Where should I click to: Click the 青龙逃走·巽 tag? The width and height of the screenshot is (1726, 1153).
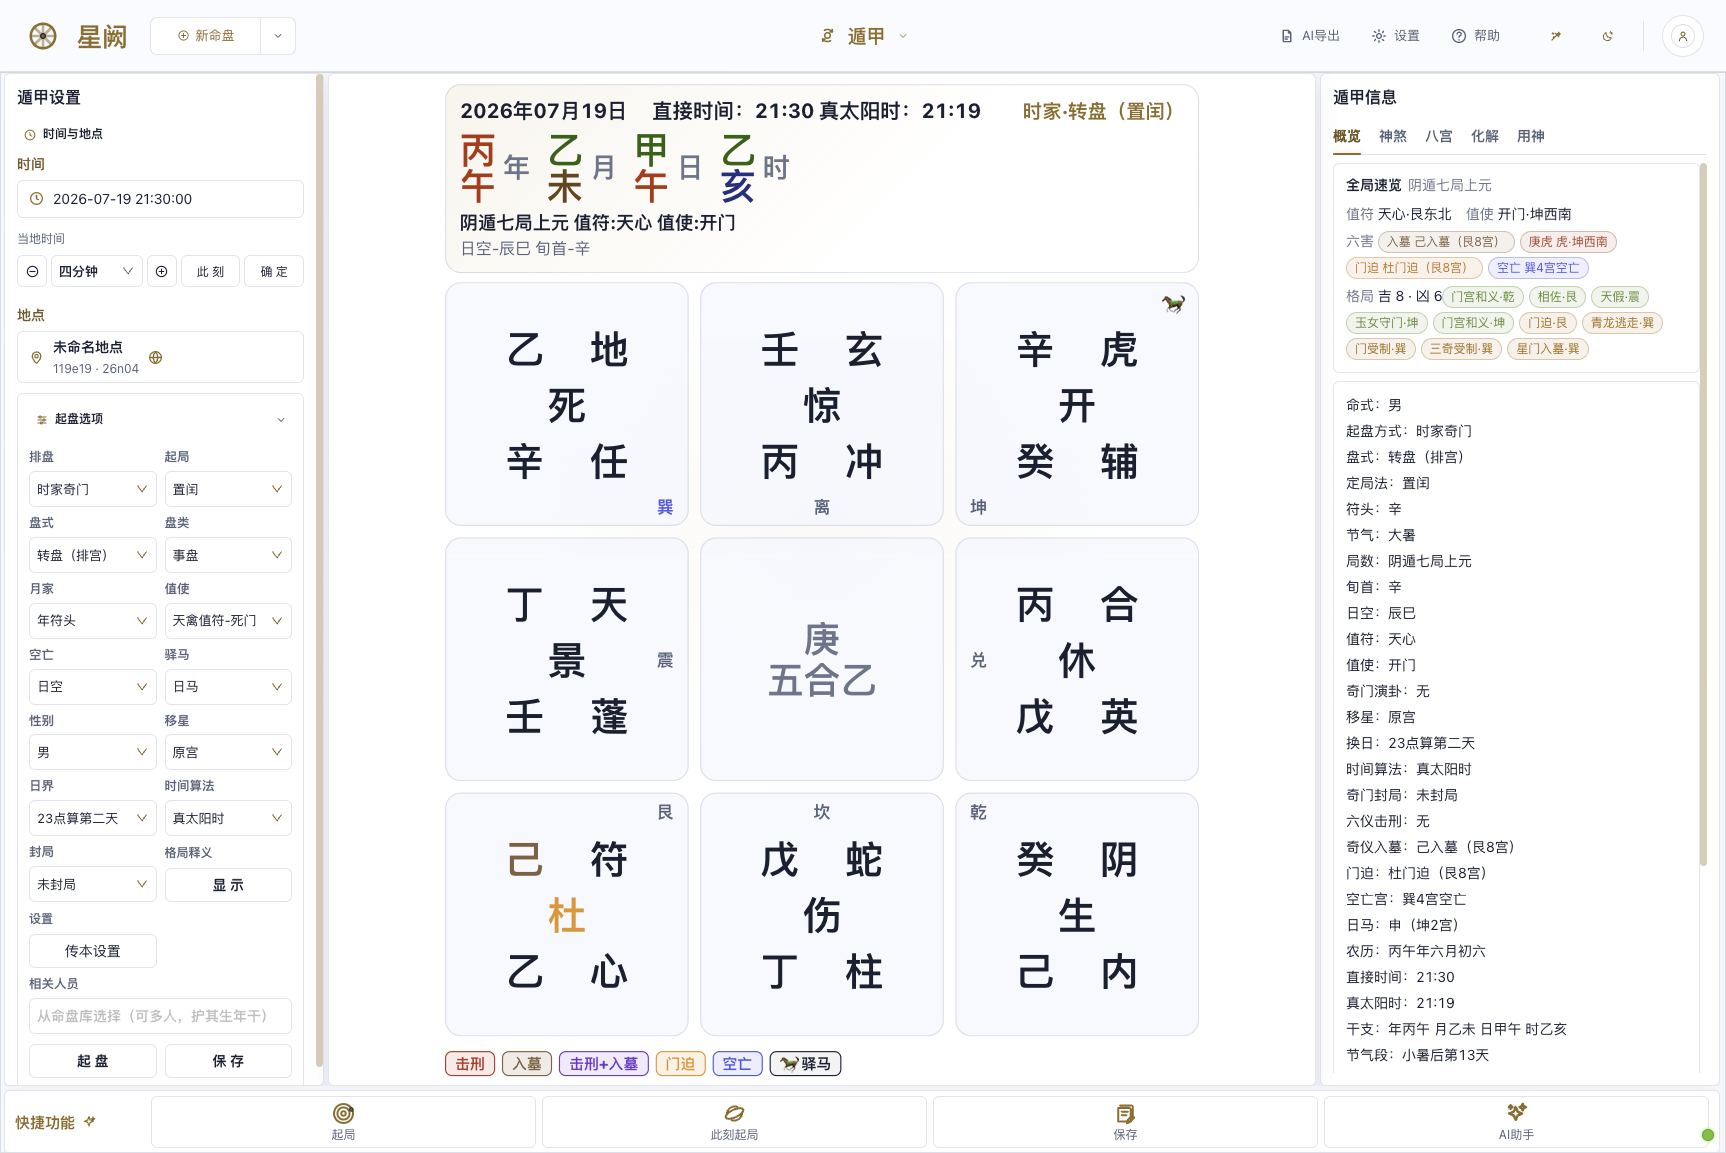[x=1622, y=323]
